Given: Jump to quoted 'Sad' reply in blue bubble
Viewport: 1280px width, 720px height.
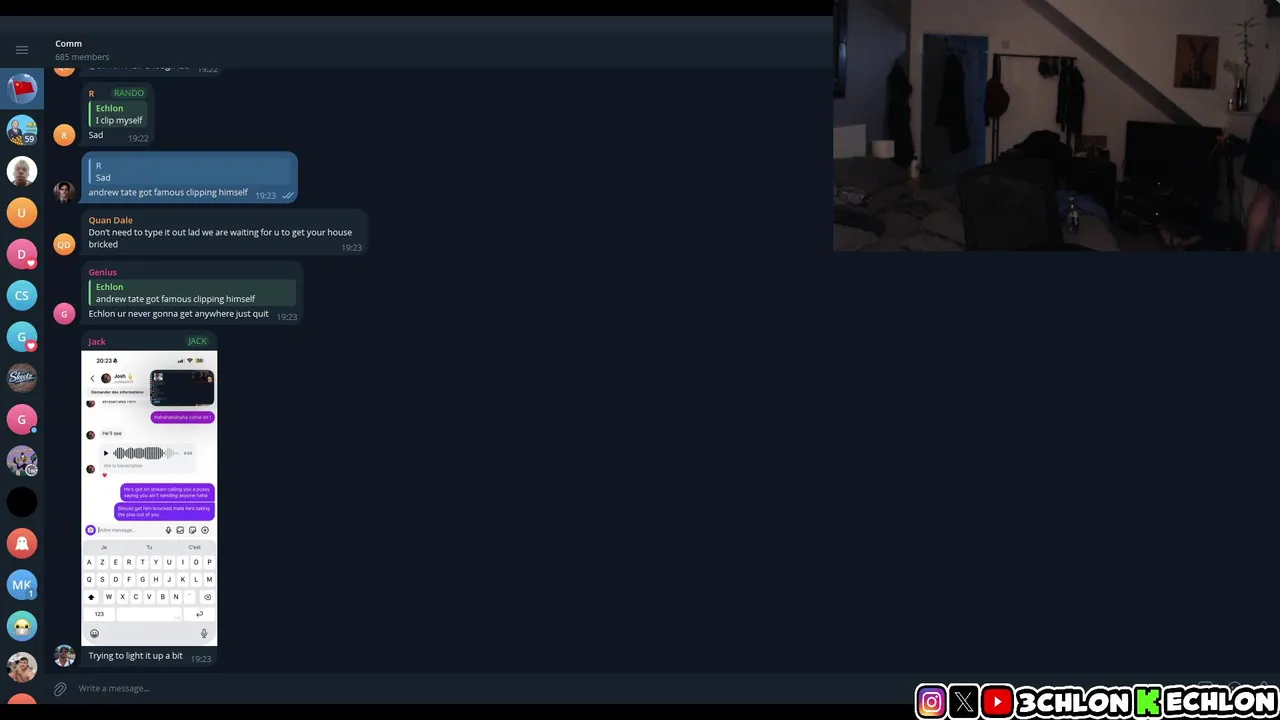Looking at the screenshot, I should (189, 171).
